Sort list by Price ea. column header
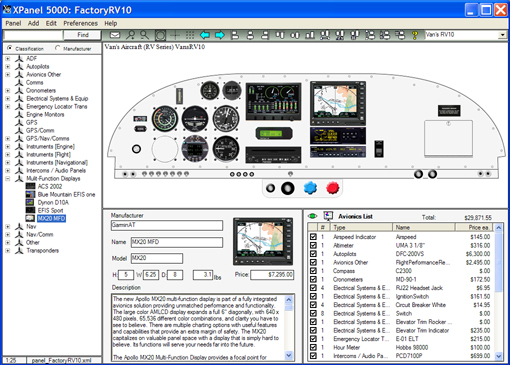 pyautogui.click(x=475, y=227)
